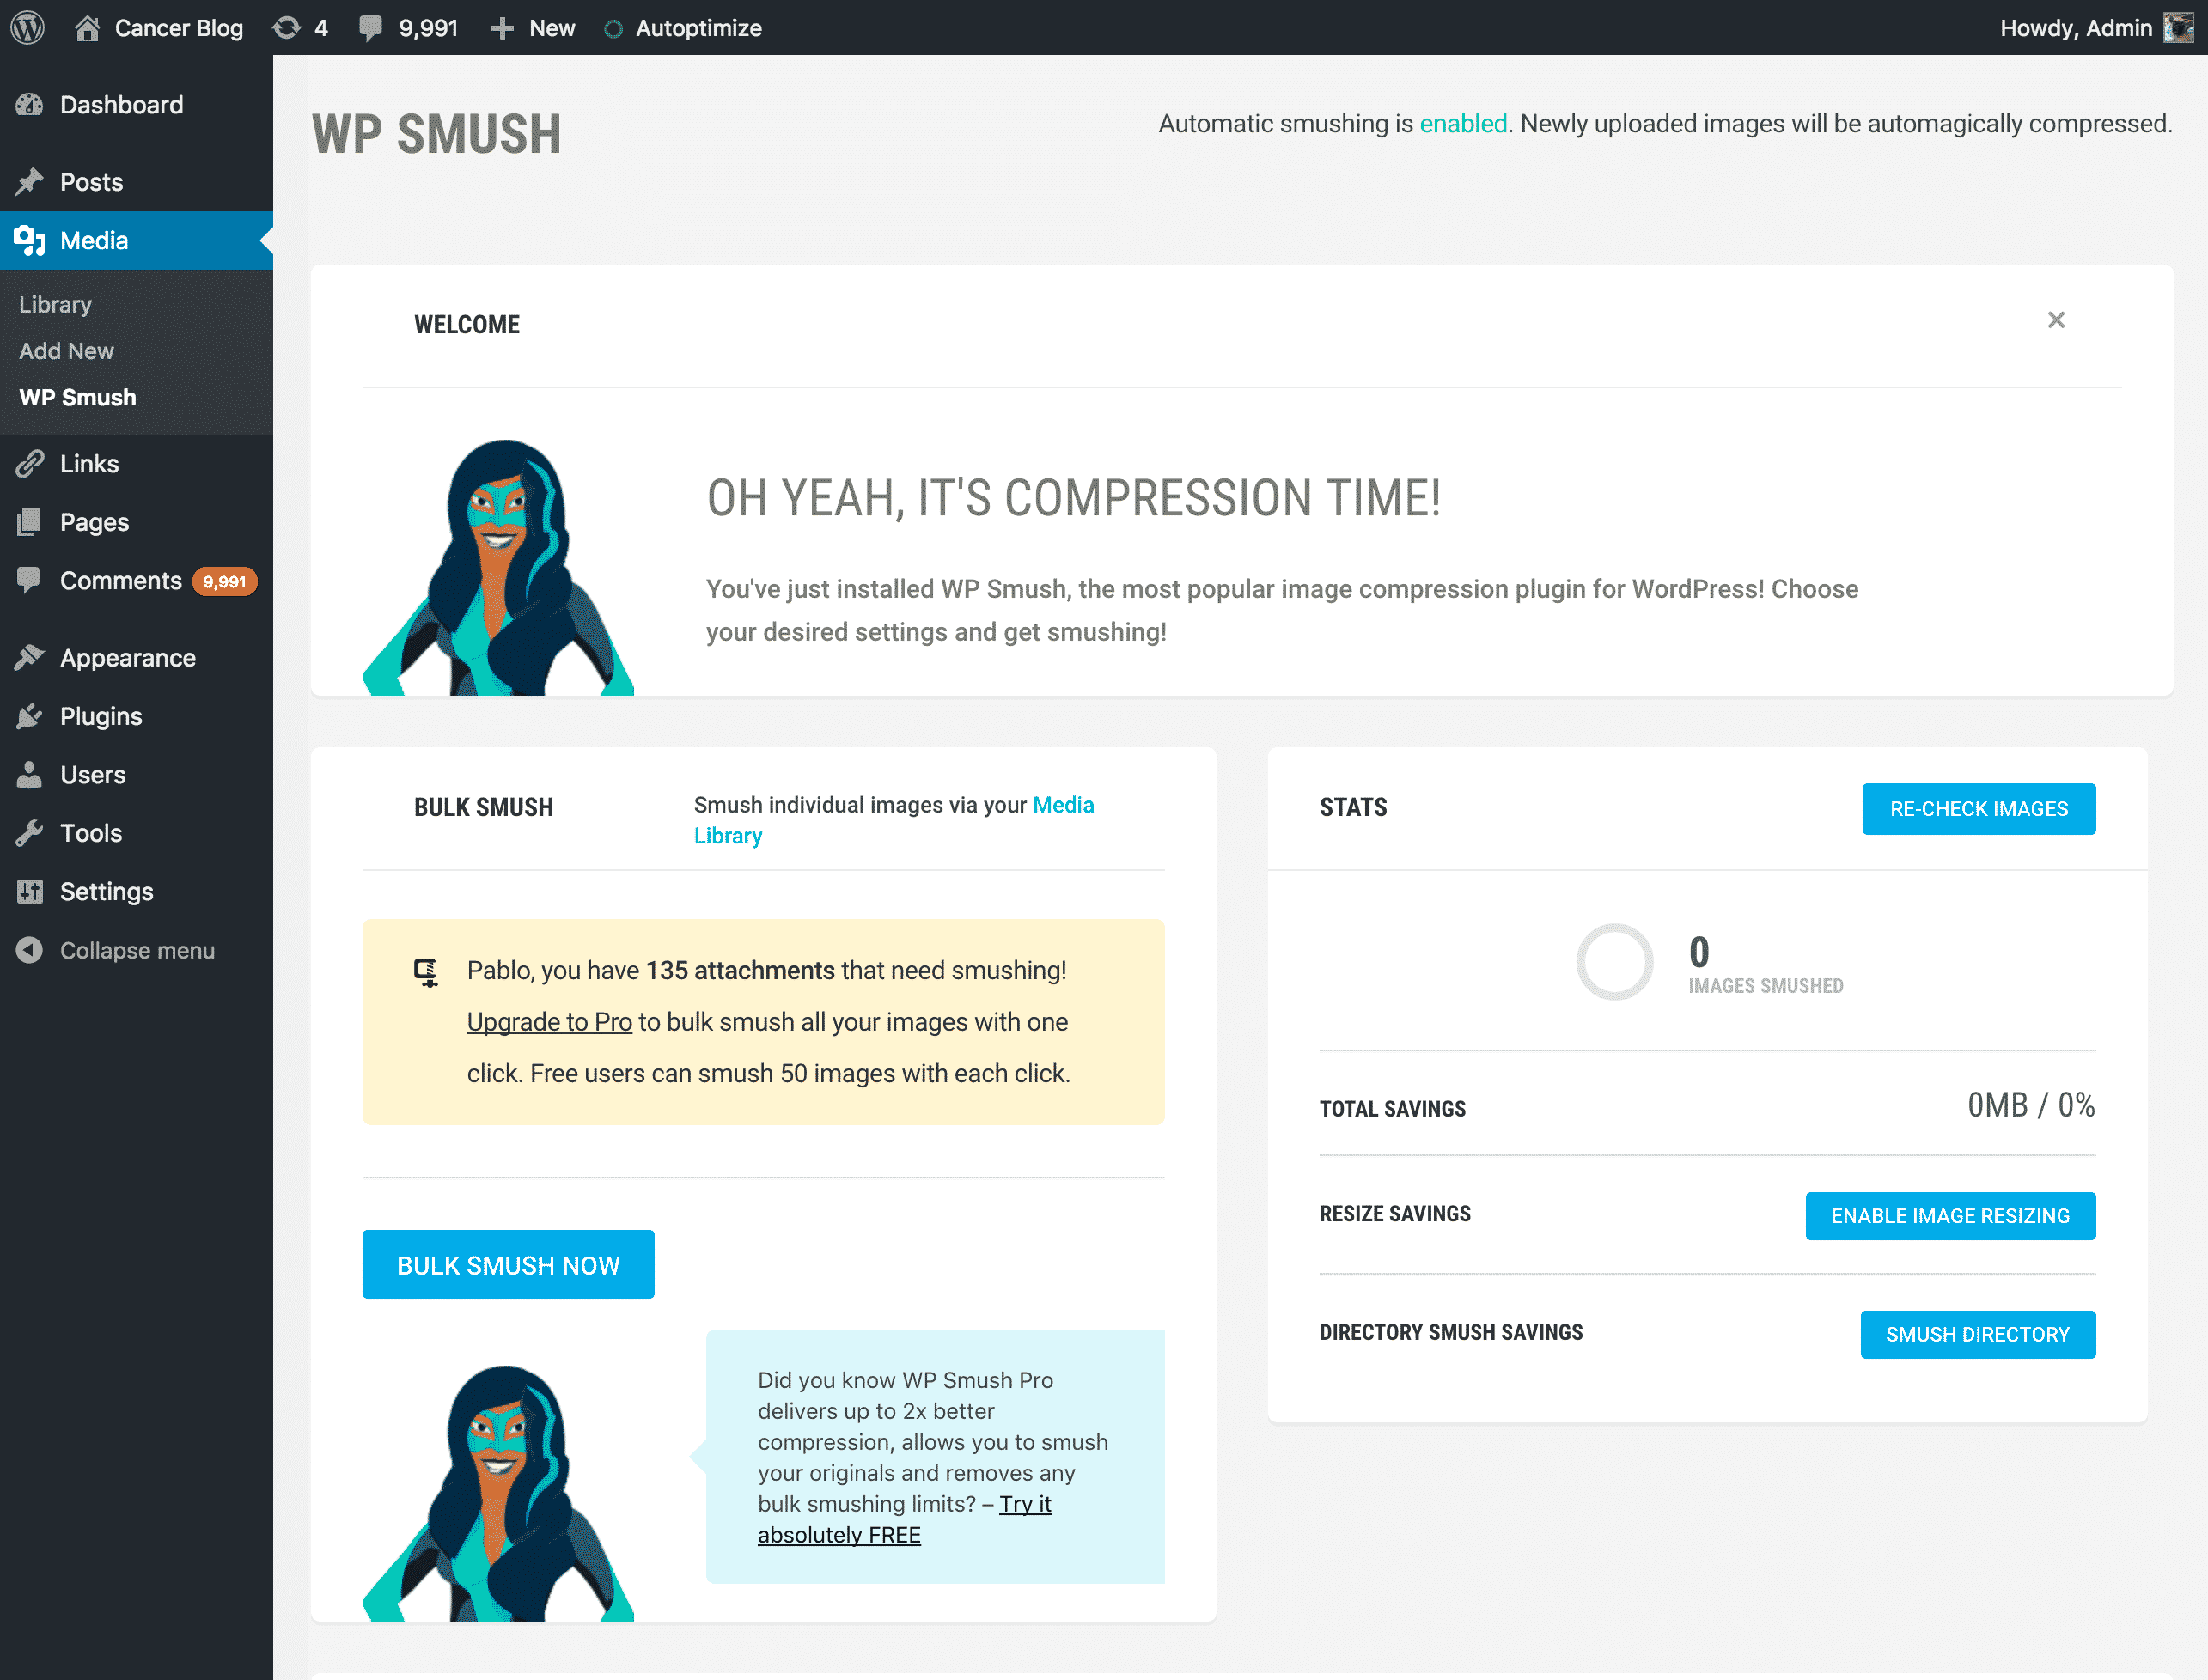Toggle automatic smushing enabled status
The height and width of the screenshot is (1680, 2208).
[1463, 124]
